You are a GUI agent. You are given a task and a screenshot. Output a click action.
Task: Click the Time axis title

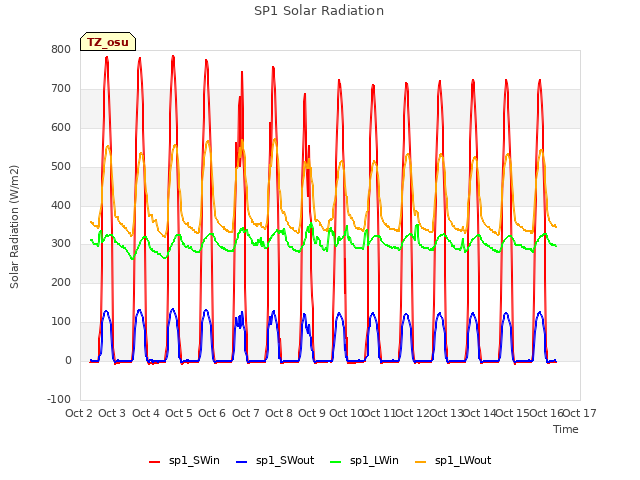click(x=566, y=429)
